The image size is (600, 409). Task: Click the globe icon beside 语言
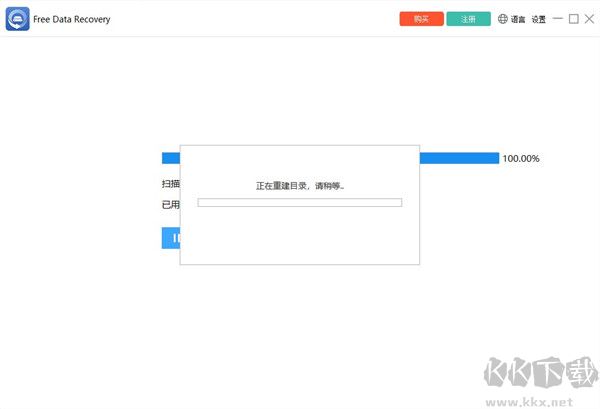502,19
